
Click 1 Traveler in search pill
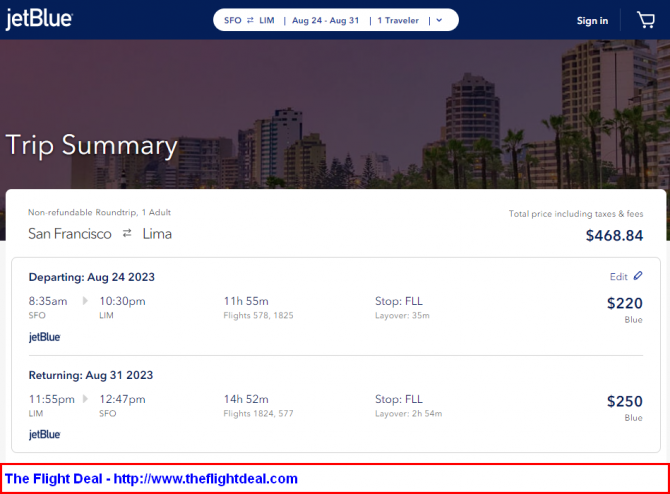tap(398, 20)
